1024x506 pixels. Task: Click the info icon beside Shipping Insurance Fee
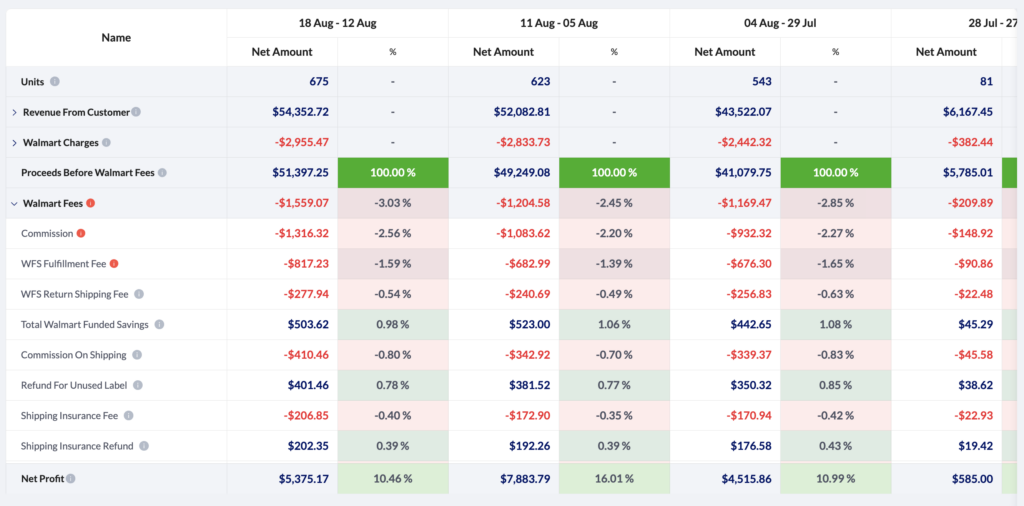point(129,415)
